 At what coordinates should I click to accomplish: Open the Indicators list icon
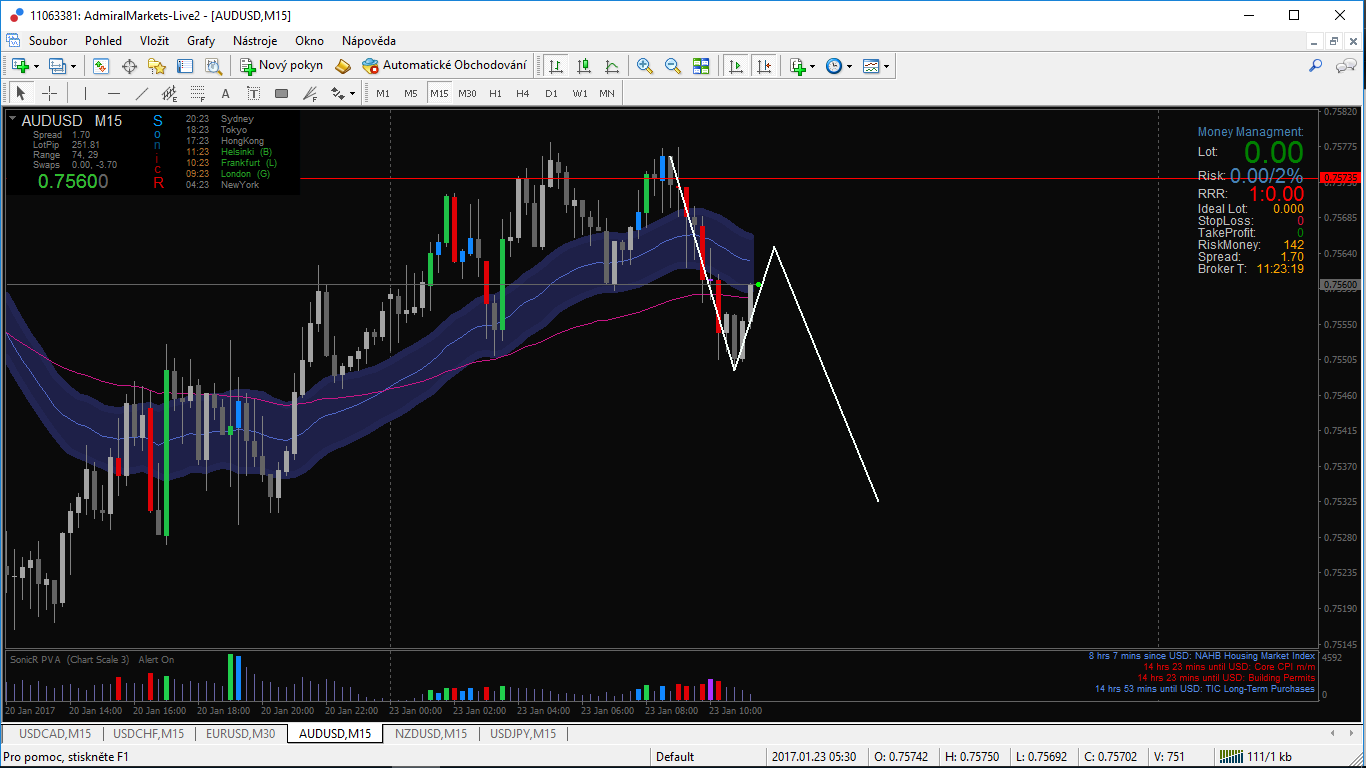pyautogui.click(x=797, y=66)
